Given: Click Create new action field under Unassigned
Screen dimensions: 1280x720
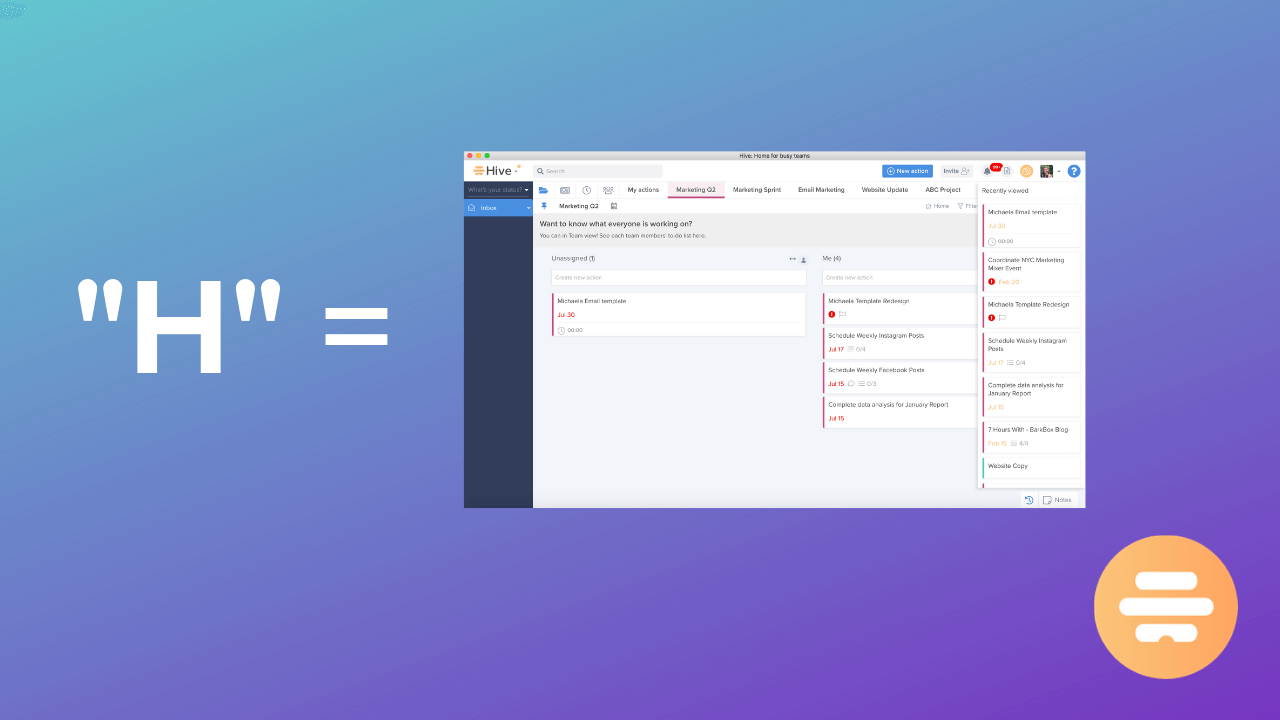Looking at the screenshot, I should [678, 277].
